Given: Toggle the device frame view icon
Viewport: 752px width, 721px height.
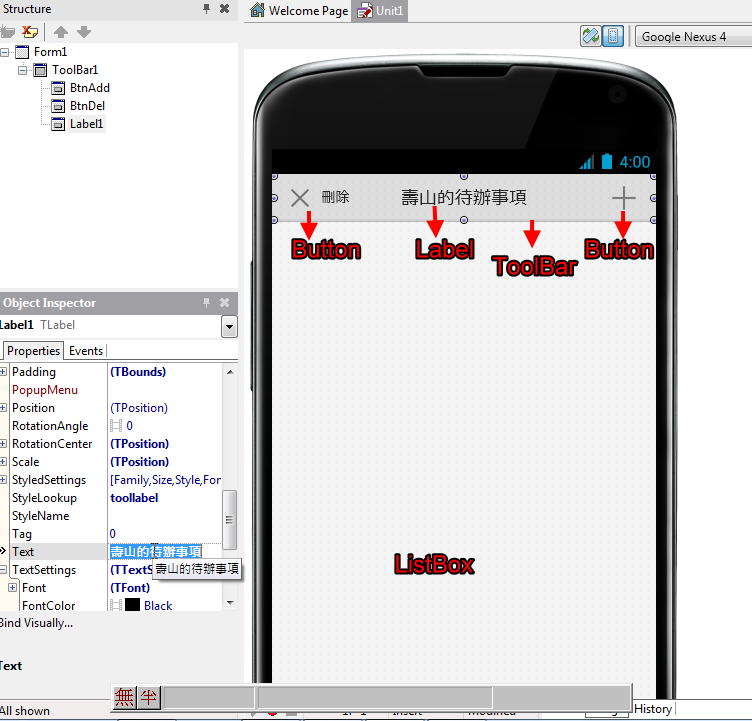Looking at the screenshot, I should 613,36.
